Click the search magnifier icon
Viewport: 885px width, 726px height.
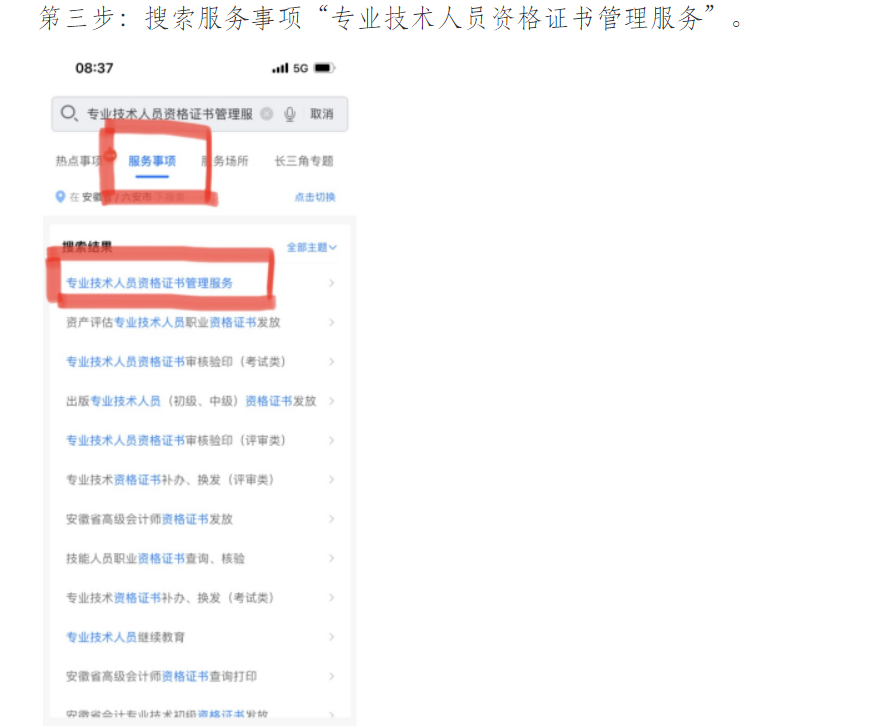(x=69, y=113)
